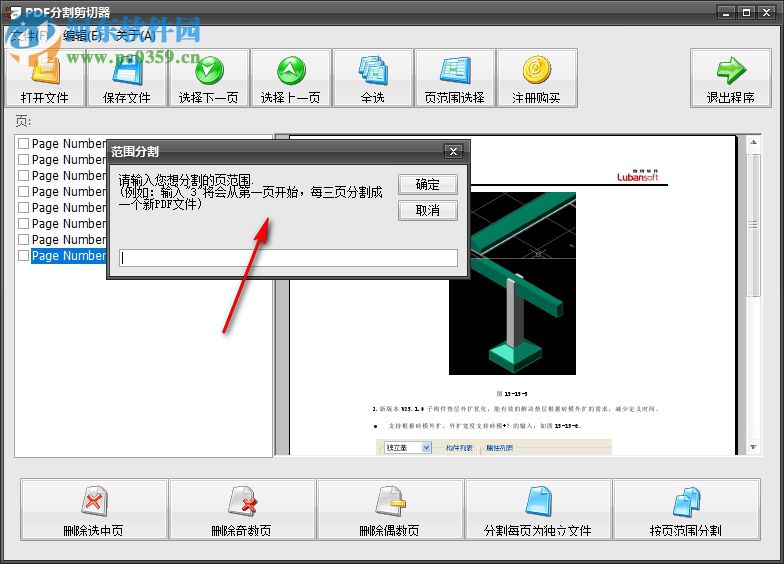Maximize the PDF分割剪切器 window
The image size is (784, 564).
click(746, 12)
